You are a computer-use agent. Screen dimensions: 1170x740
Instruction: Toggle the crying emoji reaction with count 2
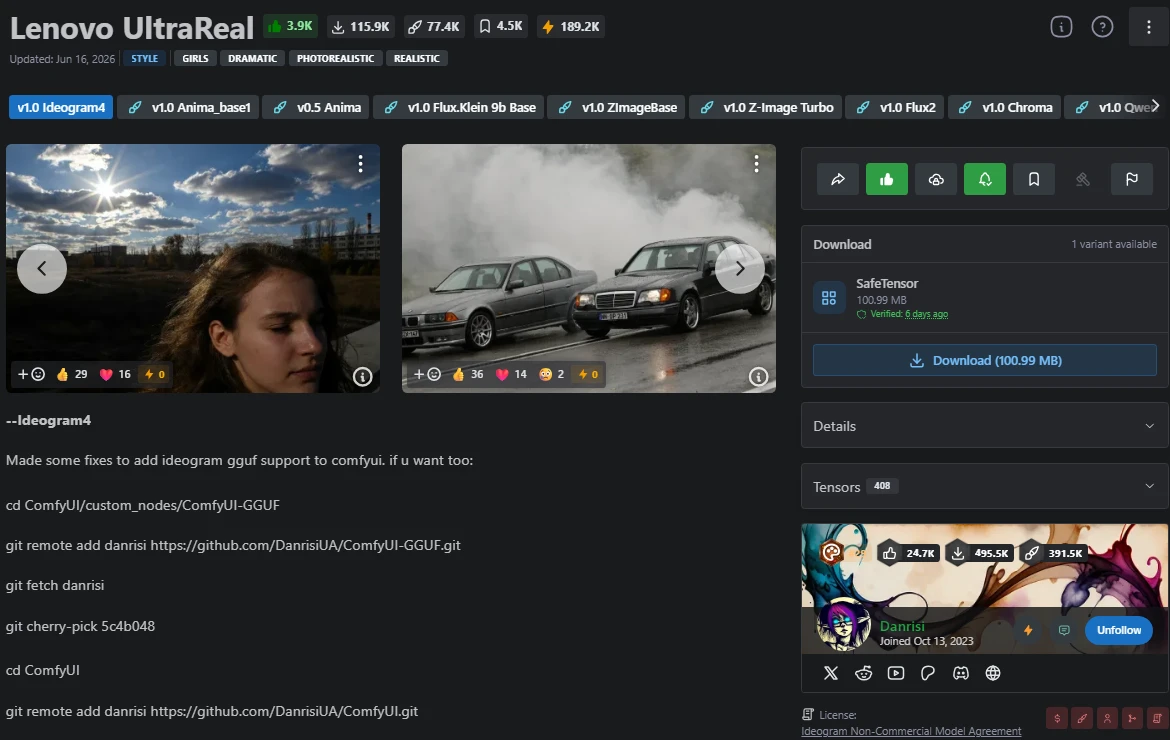coord(552,374)
